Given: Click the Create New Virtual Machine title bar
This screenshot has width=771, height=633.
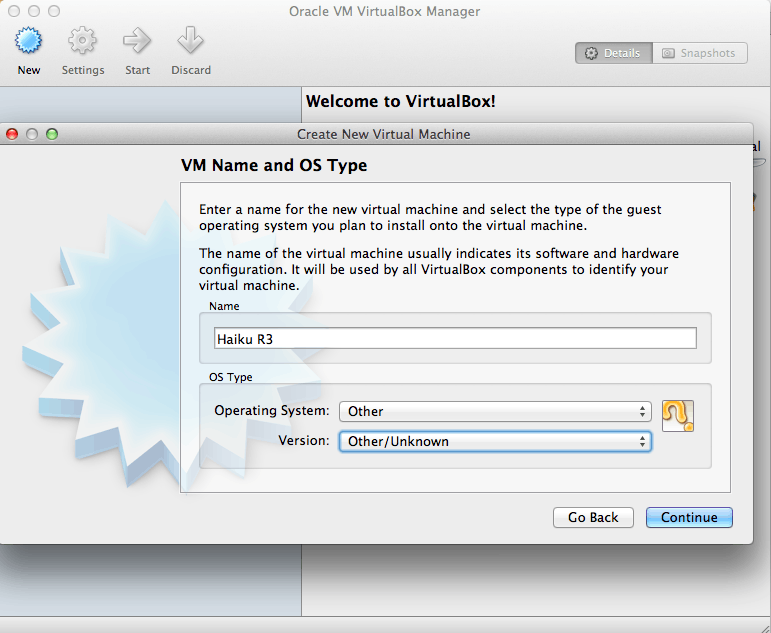Looking at the screenshot, I should 383,134.
